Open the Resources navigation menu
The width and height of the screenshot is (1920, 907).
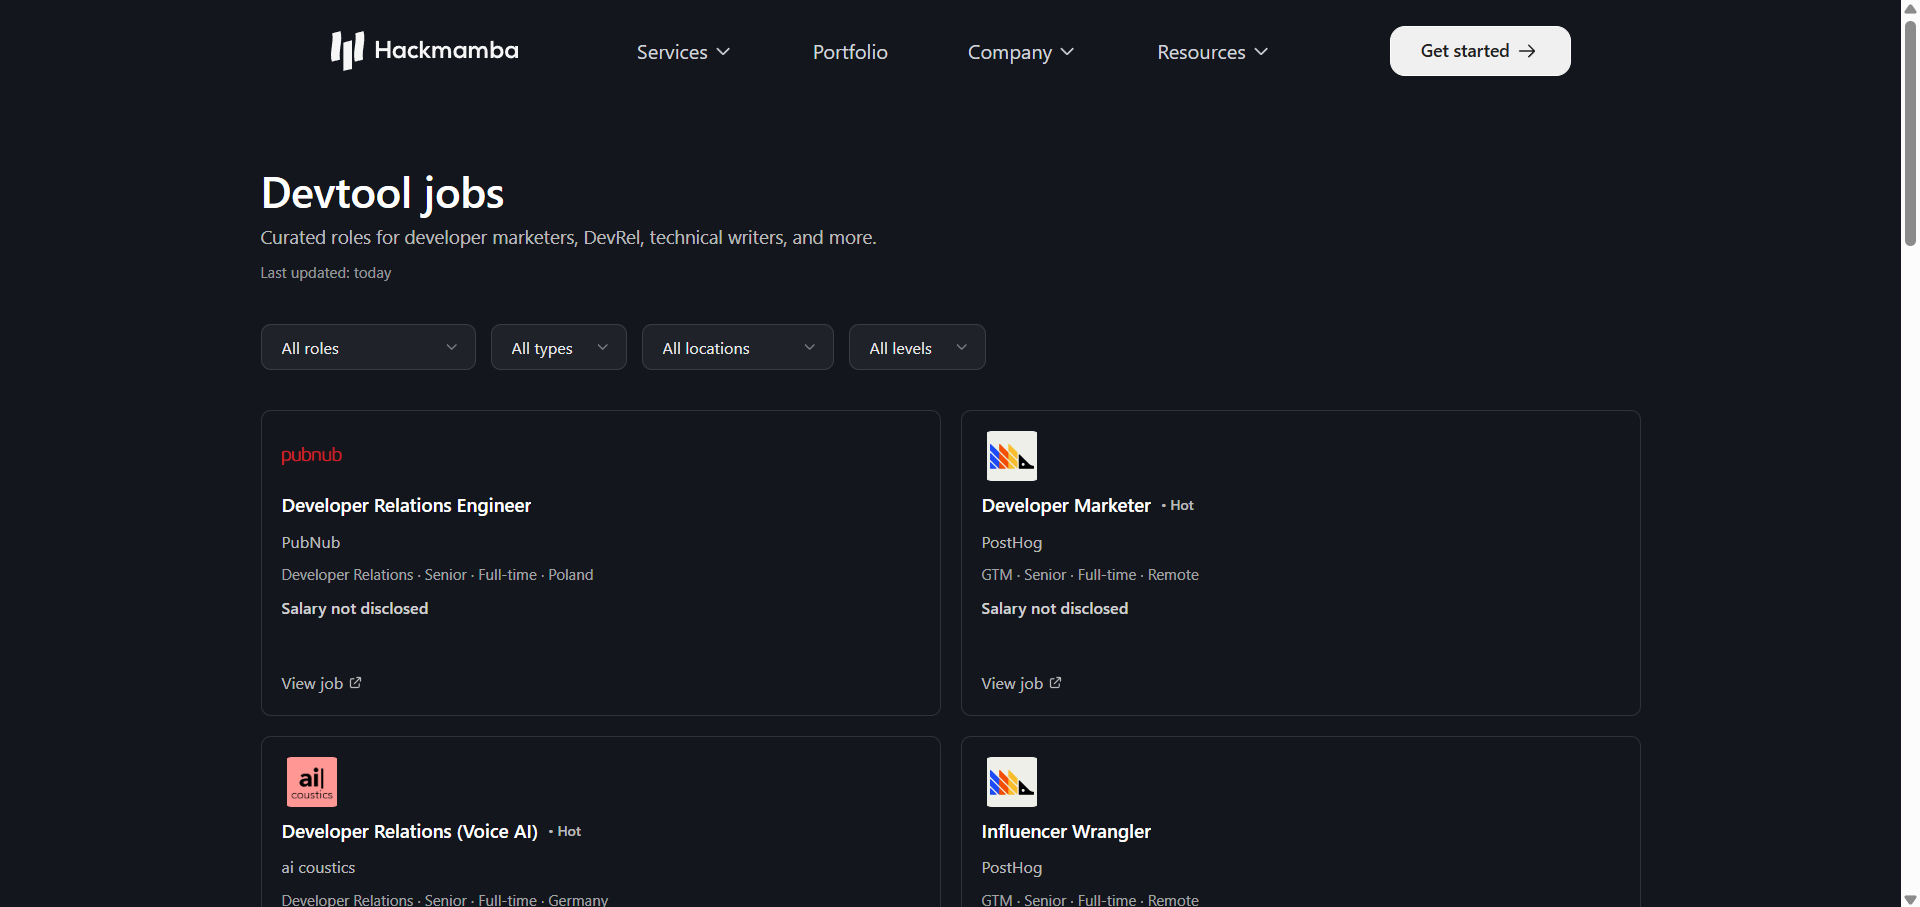click(x=1212, y=52)
